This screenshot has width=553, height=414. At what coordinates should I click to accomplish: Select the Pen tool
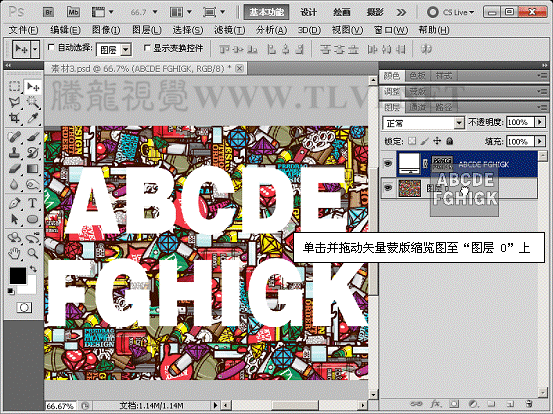click(x=14, y=203)
